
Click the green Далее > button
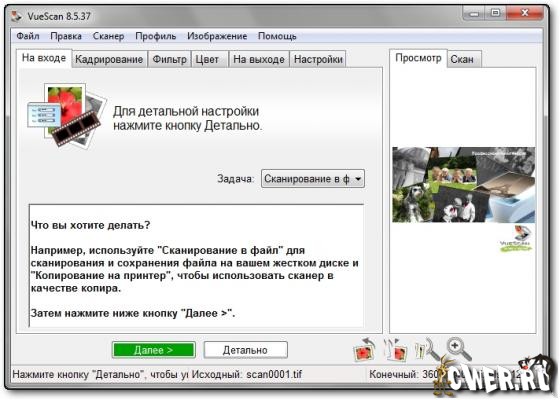154,350
